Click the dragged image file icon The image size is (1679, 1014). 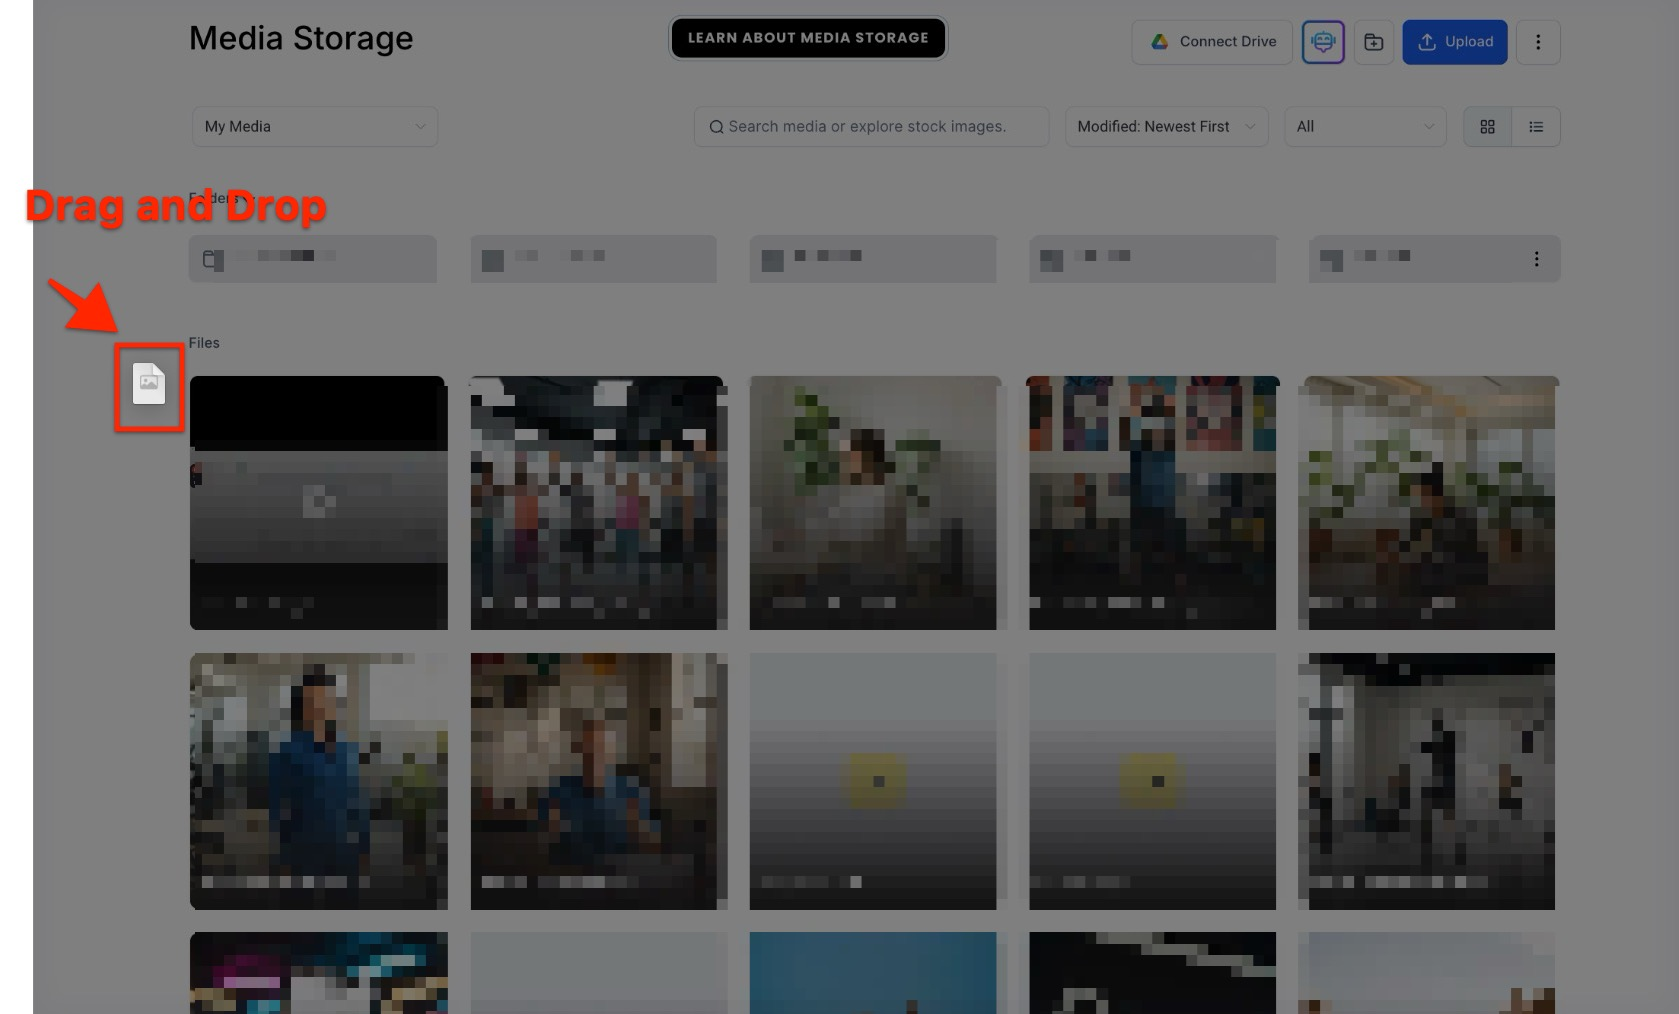149,384
